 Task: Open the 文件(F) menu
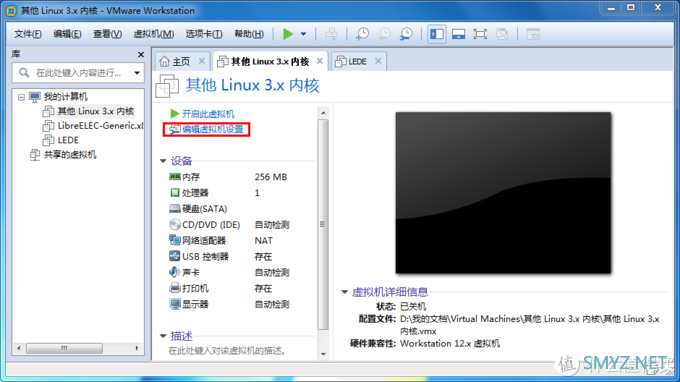[x=28, y=34]
